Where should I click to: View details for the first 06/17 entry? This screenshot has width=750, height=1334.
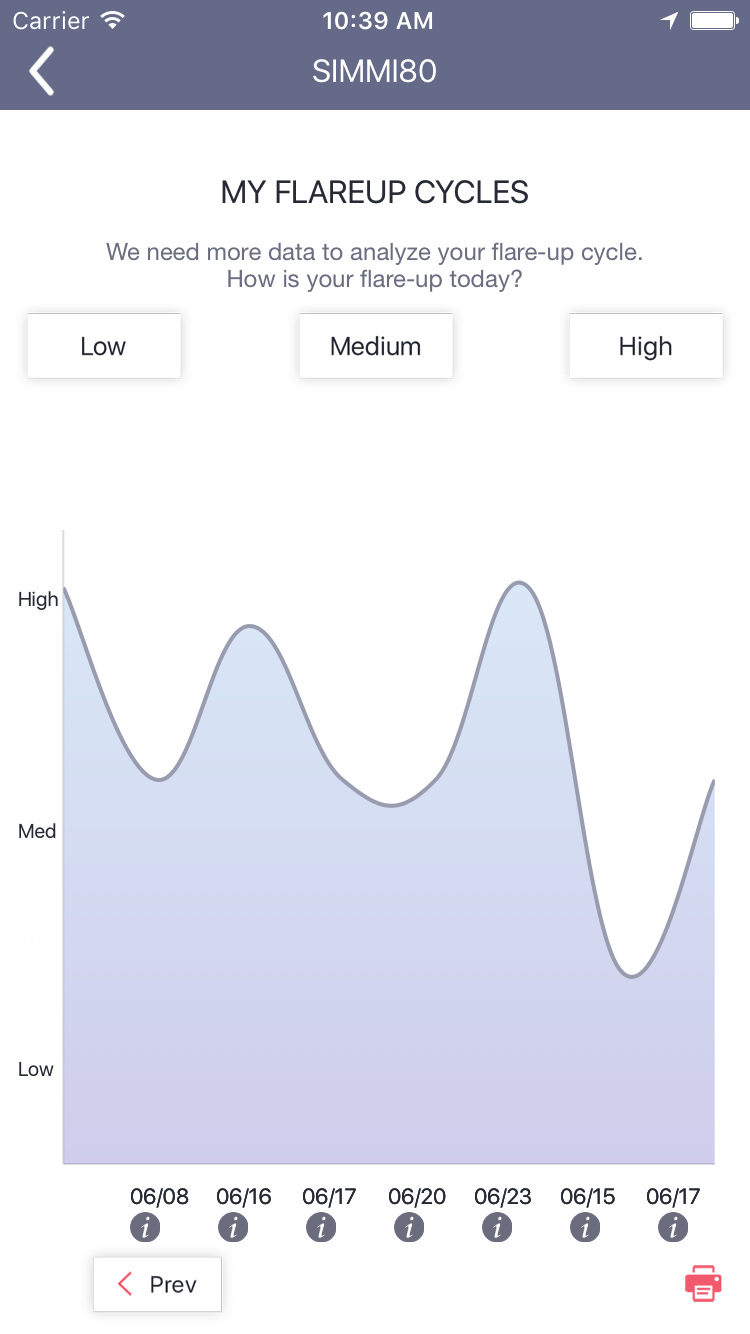(321, 1227)
